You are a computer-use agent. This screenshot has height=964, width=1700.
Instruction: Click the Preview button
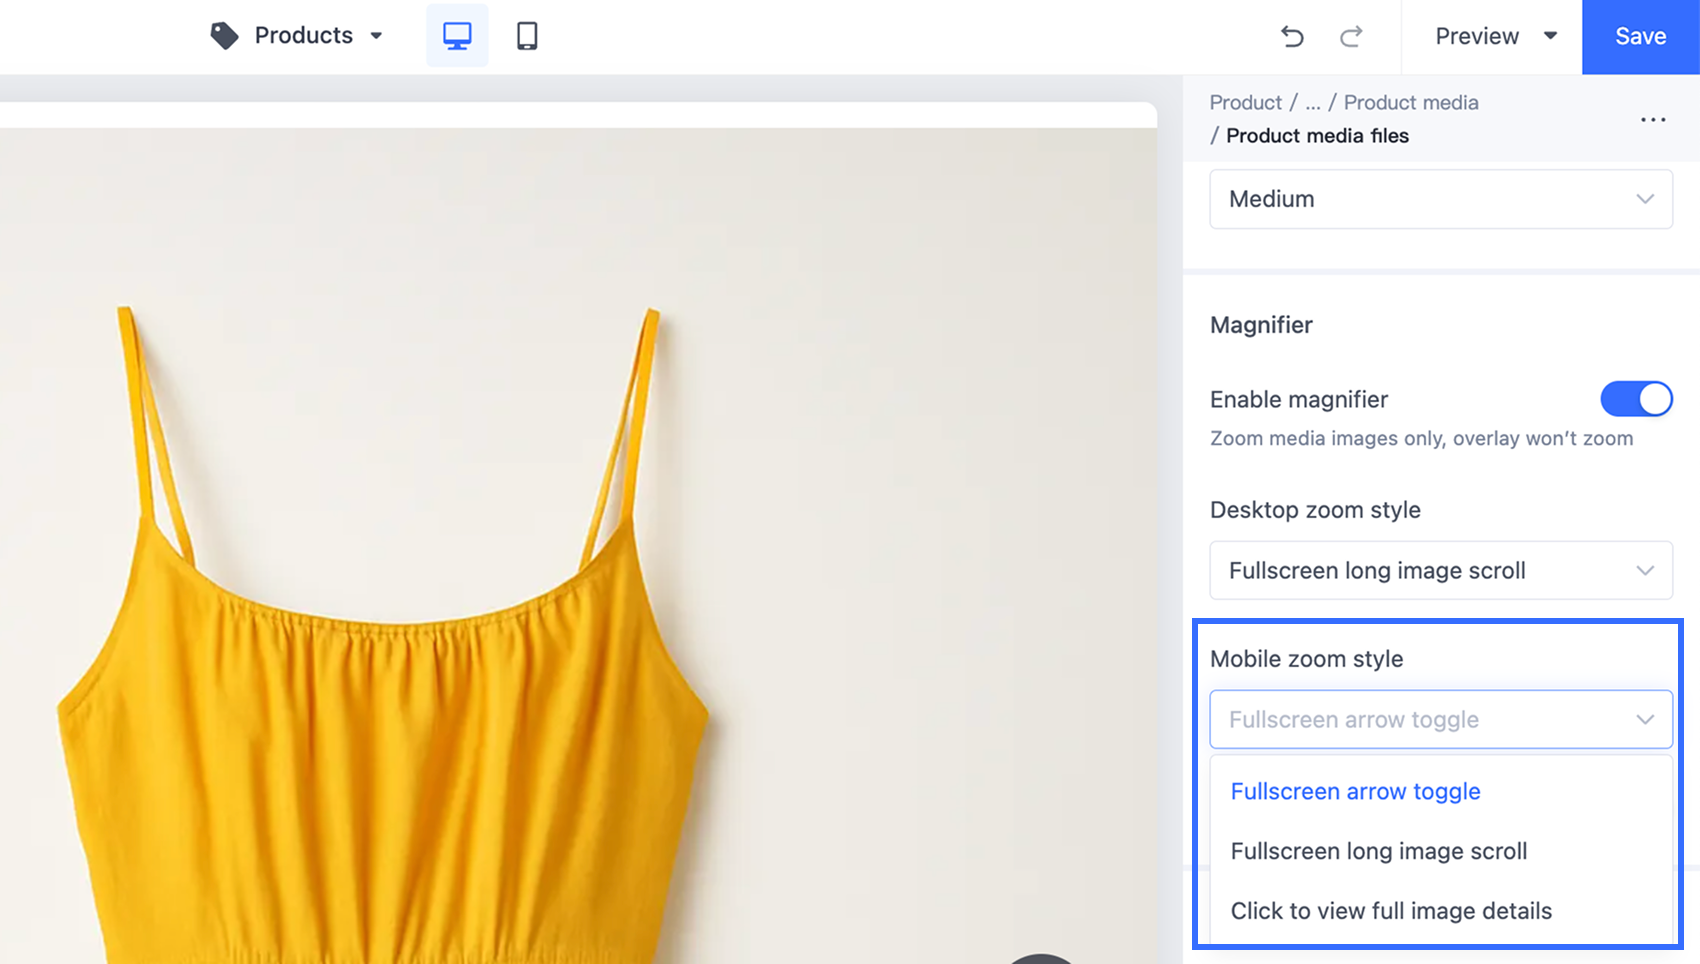click(x=1477, y=36)
